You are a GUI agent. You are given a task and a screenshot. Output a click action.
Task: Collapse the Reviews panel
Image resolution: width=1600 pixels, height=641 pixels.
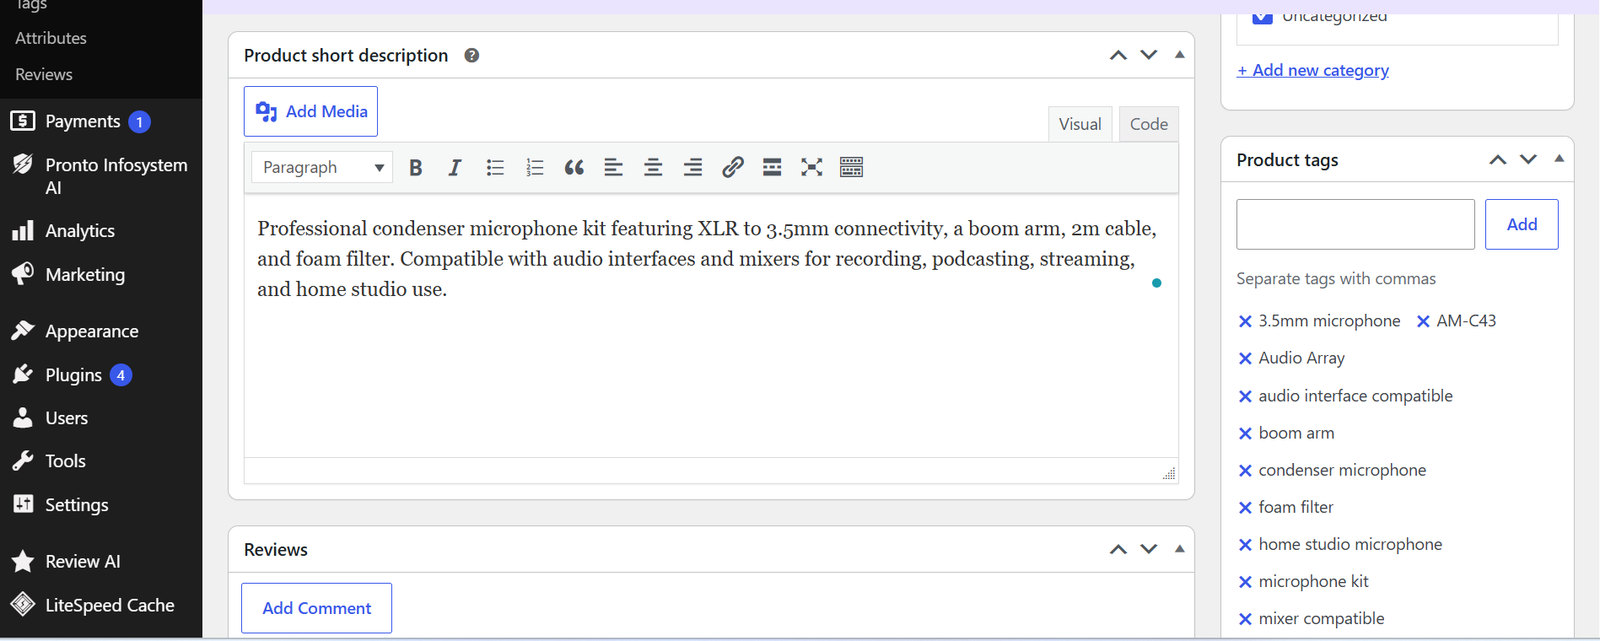(1180, 549)
